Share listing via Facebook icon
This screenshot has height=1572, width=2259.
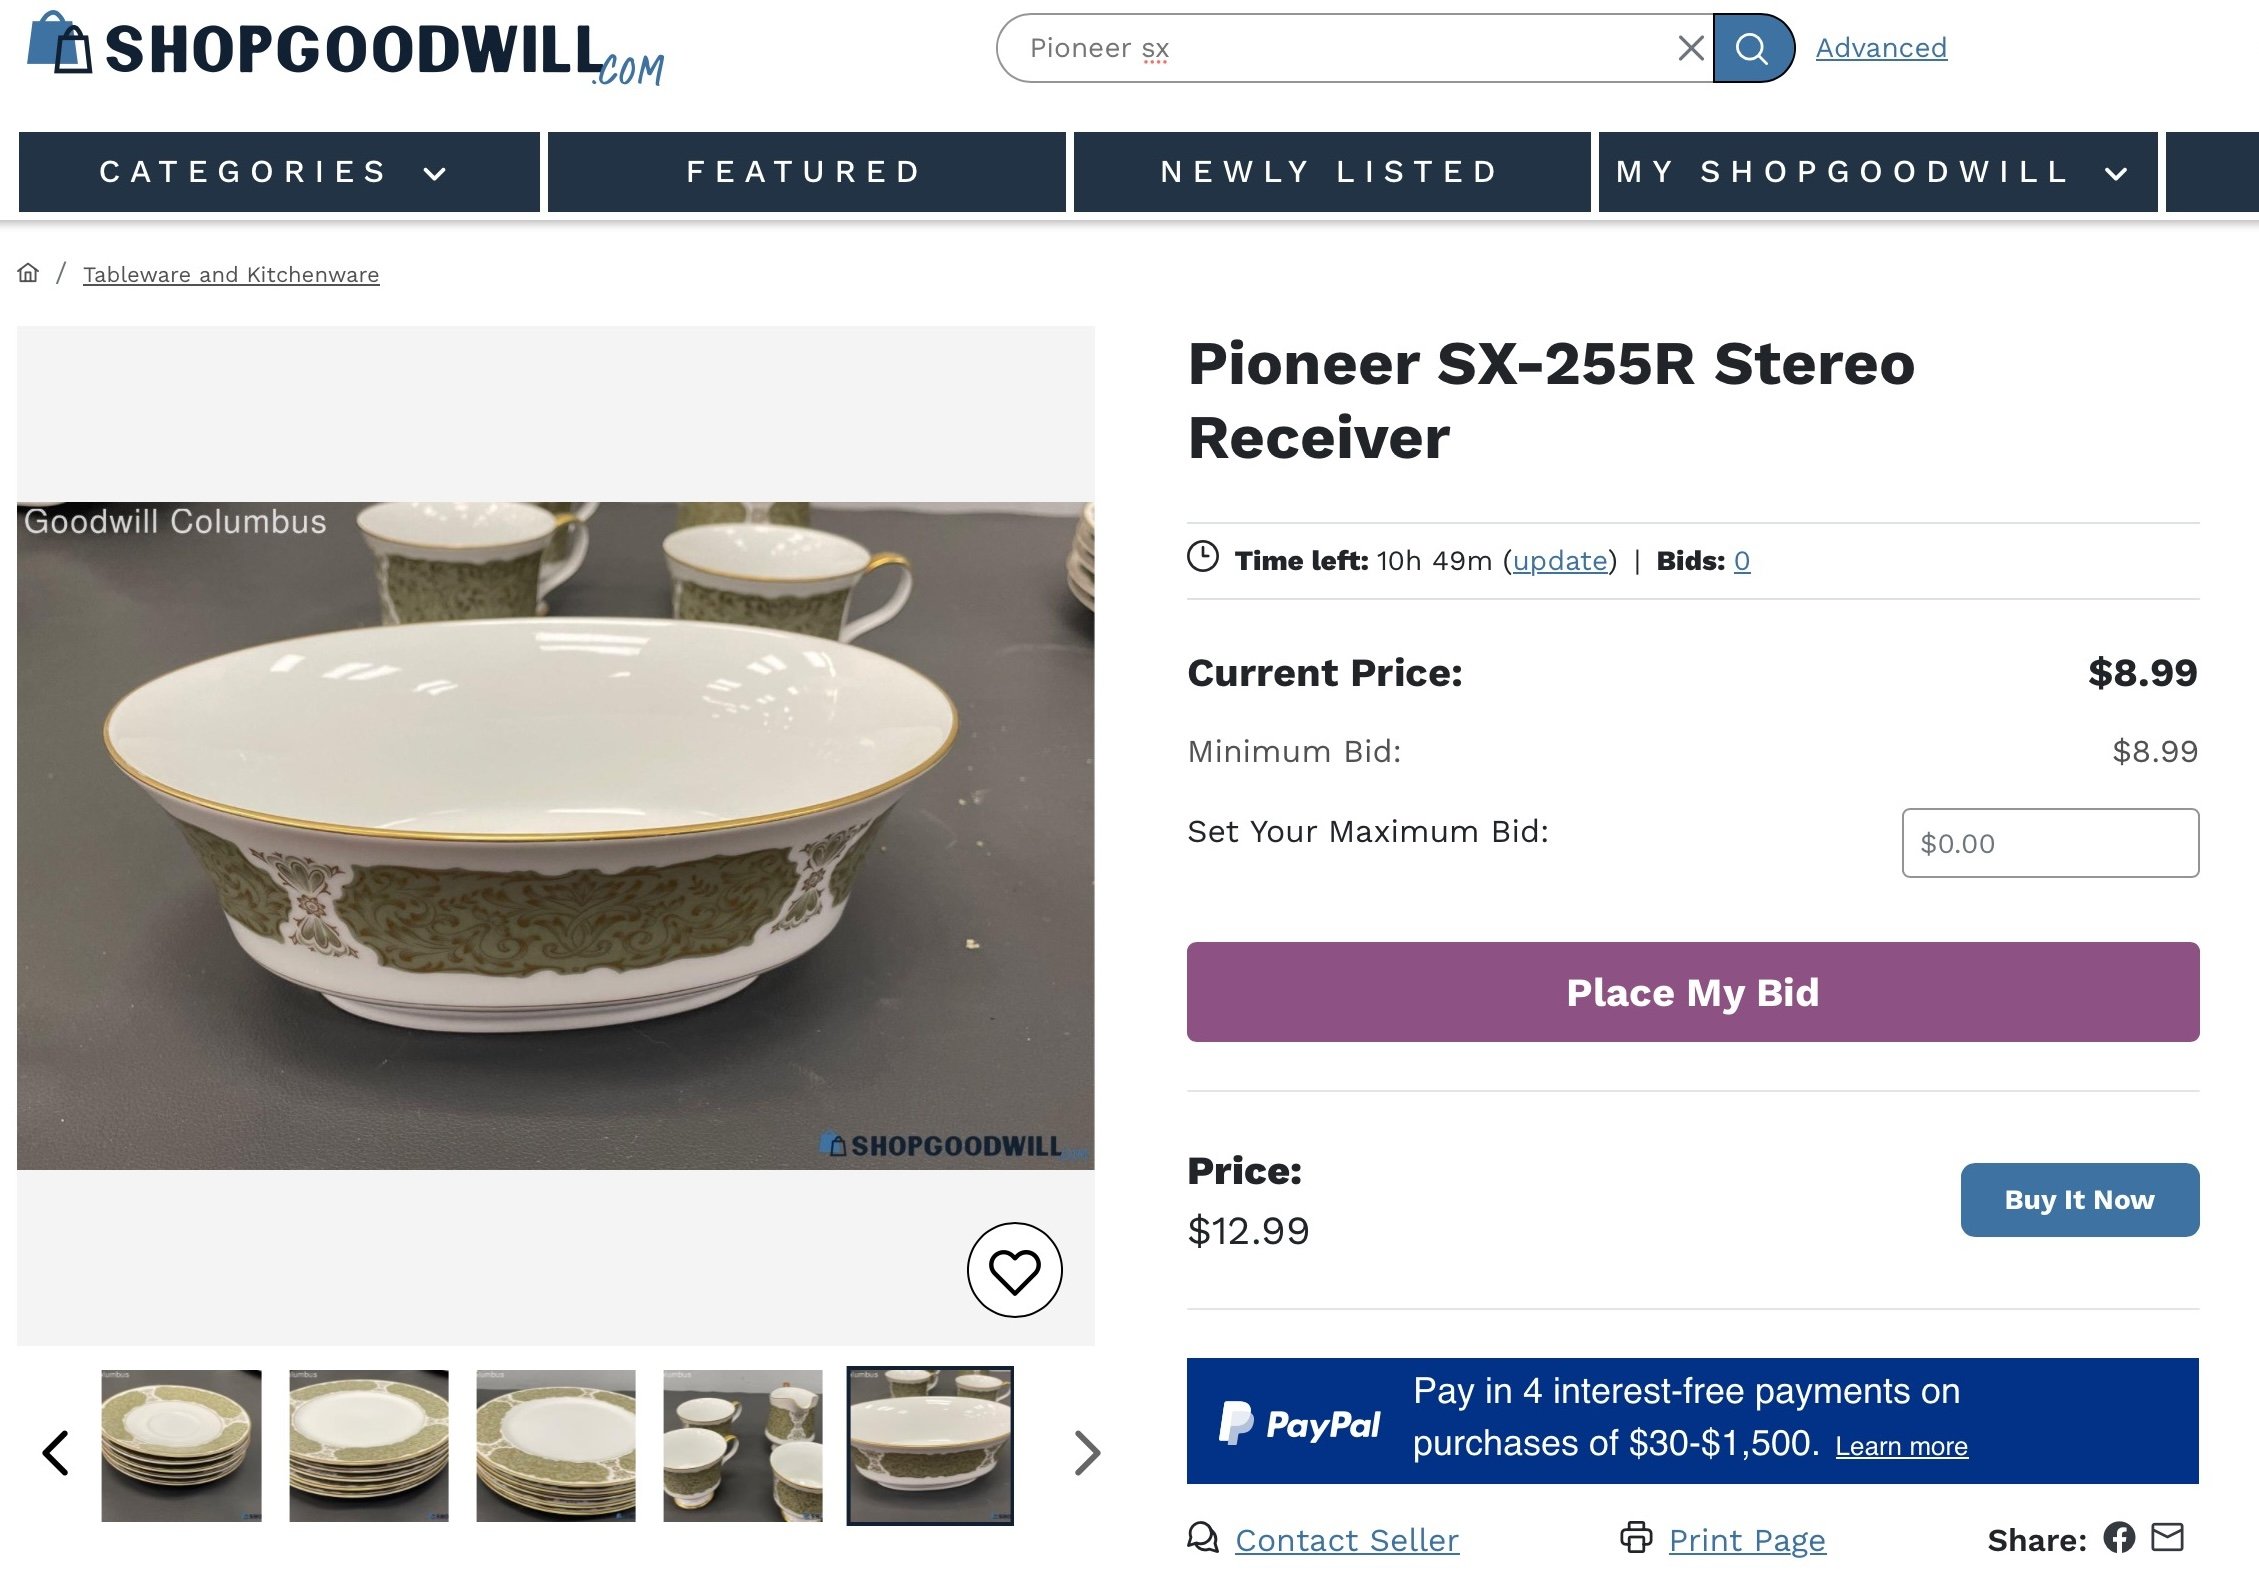point(2119,1537)
